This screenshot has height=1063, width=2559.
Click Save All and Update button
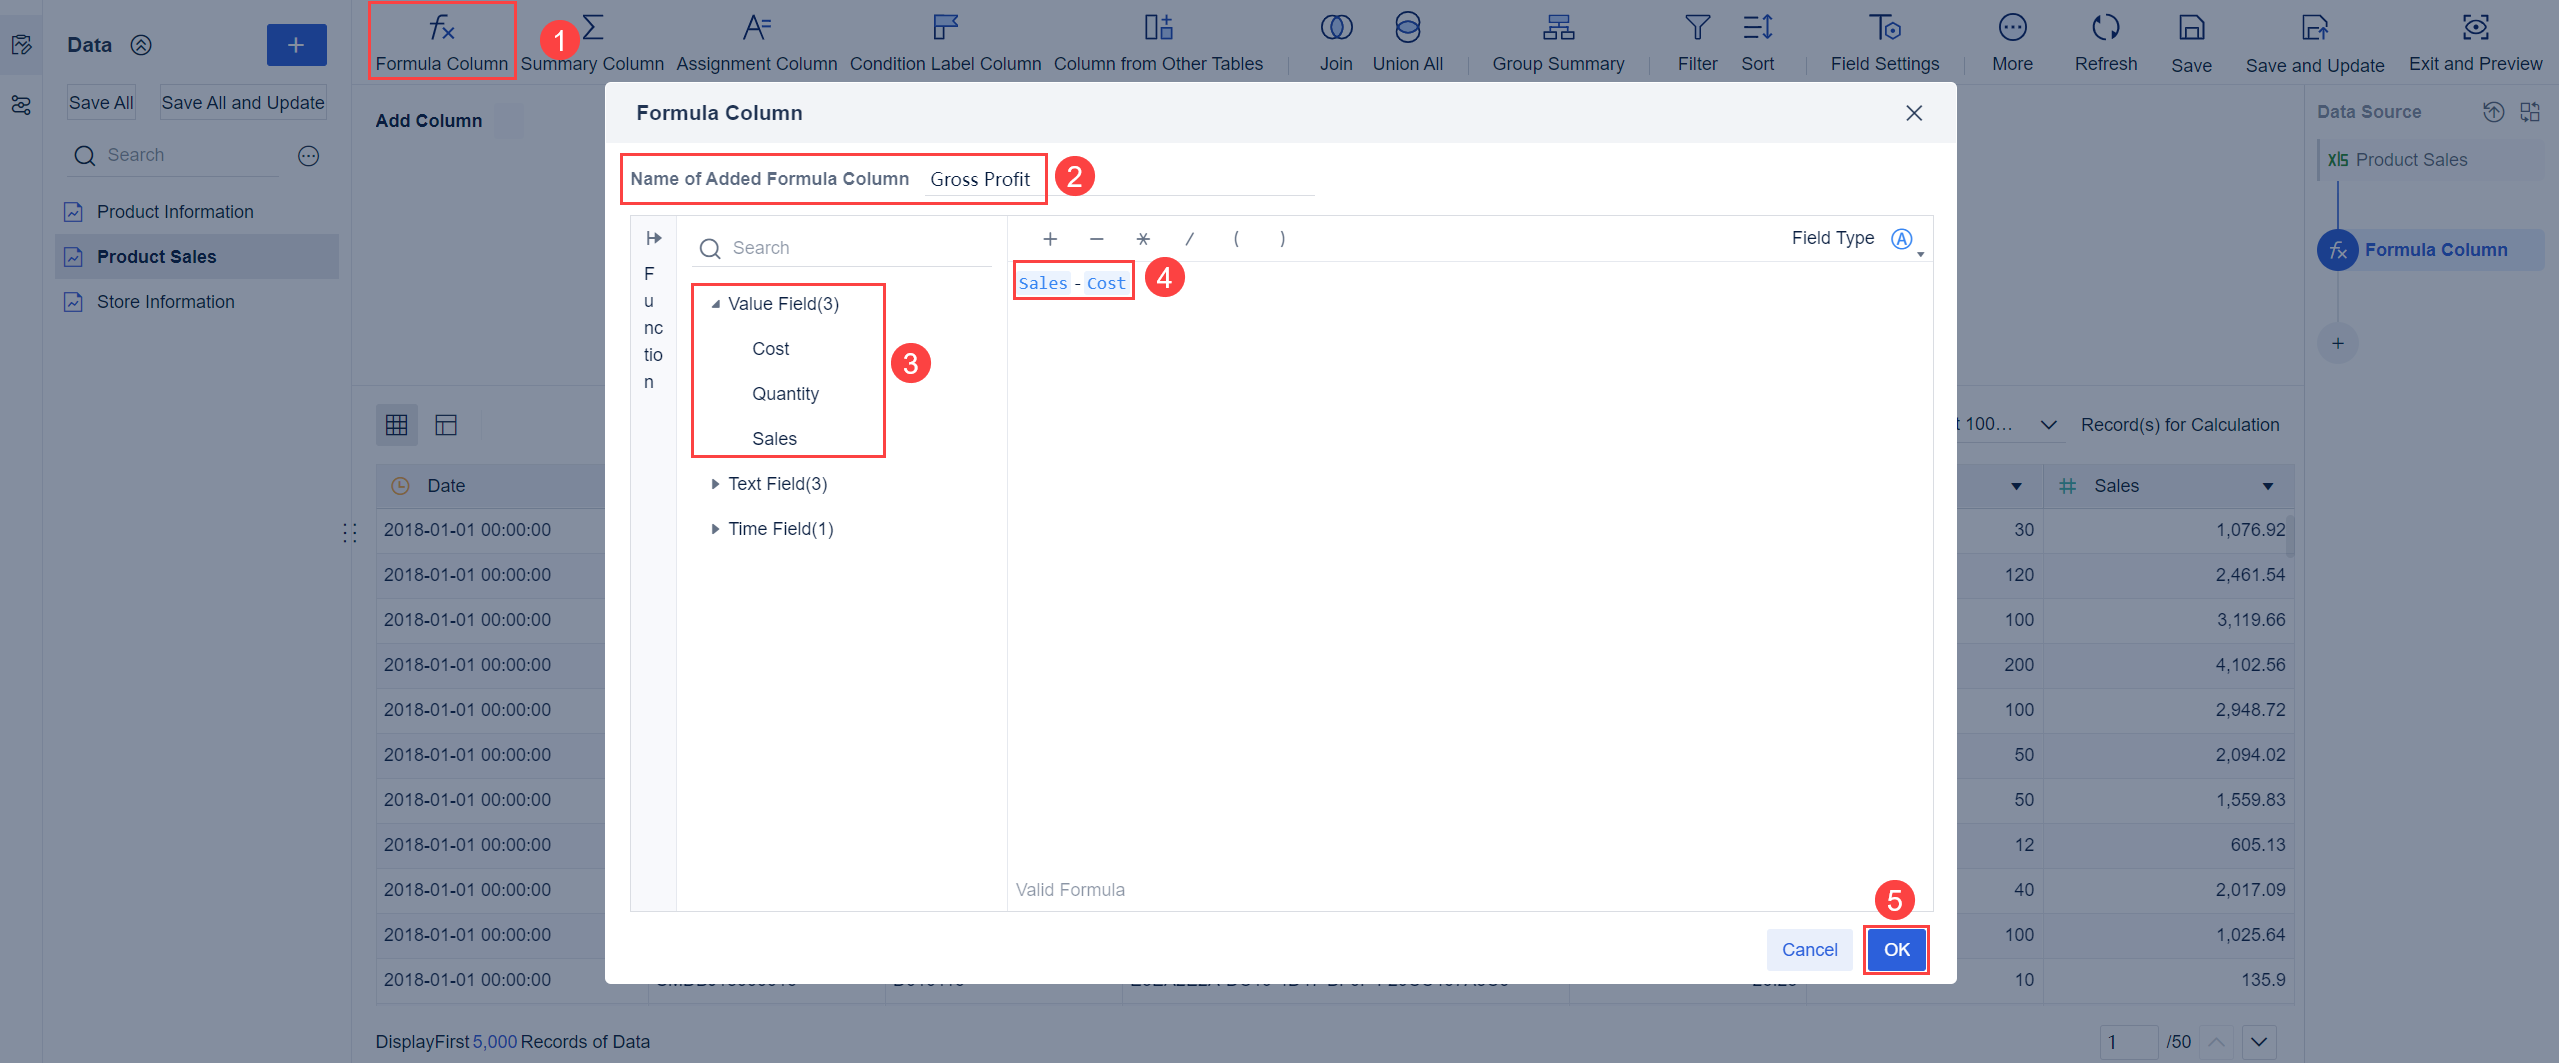(243, 102)
